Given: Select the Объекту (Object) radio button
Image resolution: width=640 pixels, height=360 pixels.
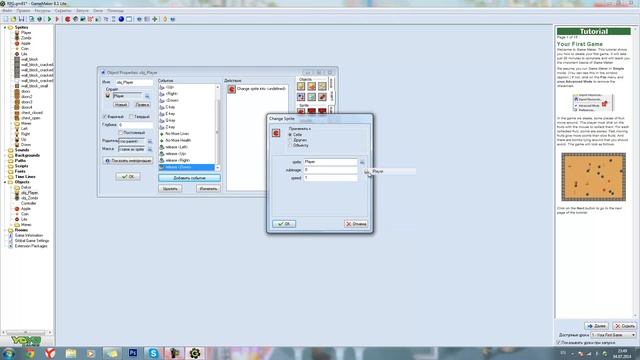Looking at the screenshot, I should pyautogui.click(x=290, y=145).
